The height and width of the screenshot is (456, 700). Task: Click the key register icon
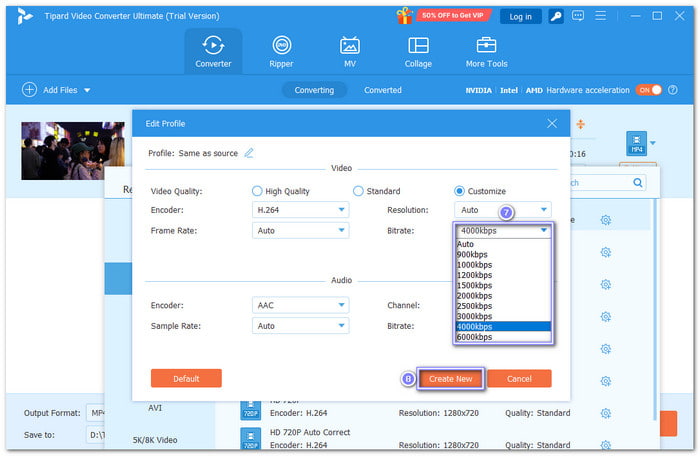[556, 17]
